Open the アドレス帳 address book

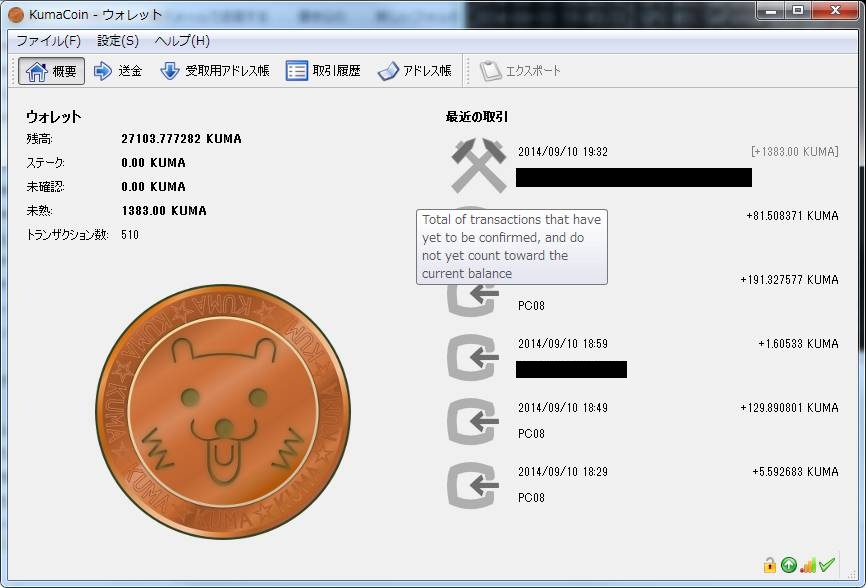415,71
